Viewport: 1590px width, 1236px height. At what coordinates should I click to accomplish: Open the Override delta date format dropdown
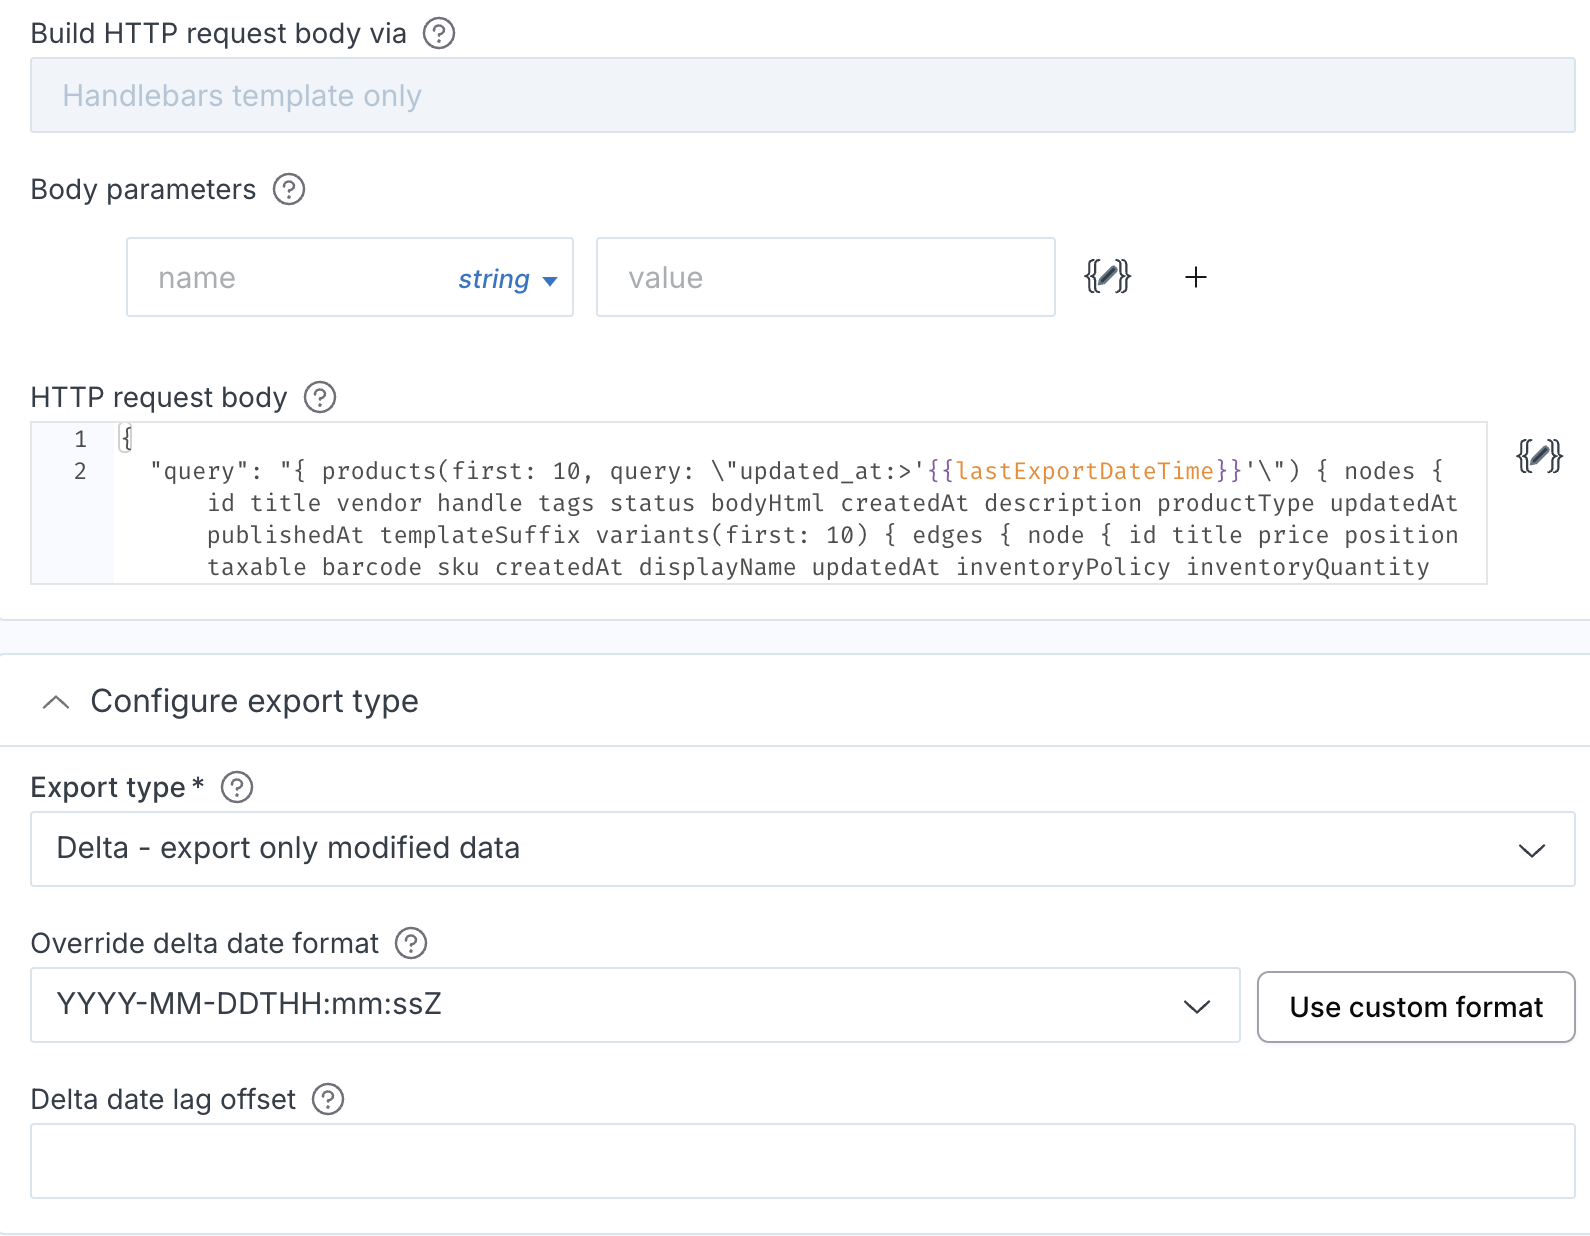(635, 1005)
